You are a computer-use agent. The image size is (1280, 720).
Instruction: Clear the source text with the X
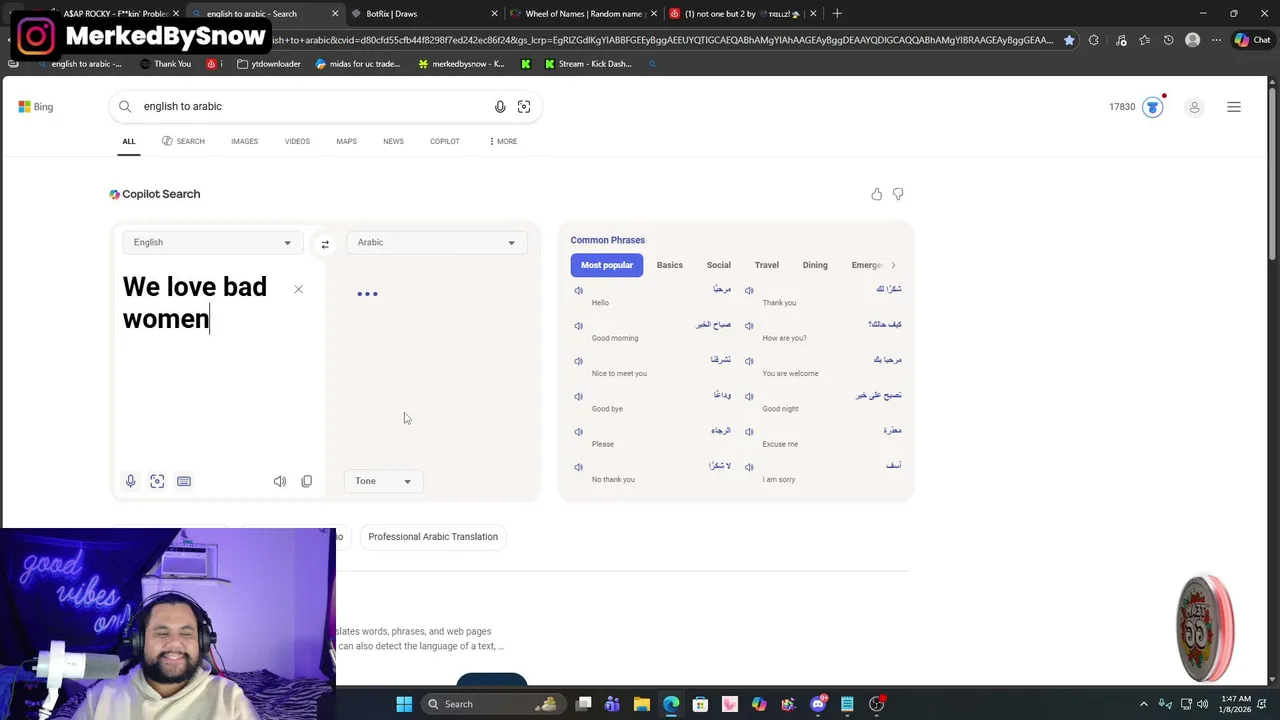298,289
